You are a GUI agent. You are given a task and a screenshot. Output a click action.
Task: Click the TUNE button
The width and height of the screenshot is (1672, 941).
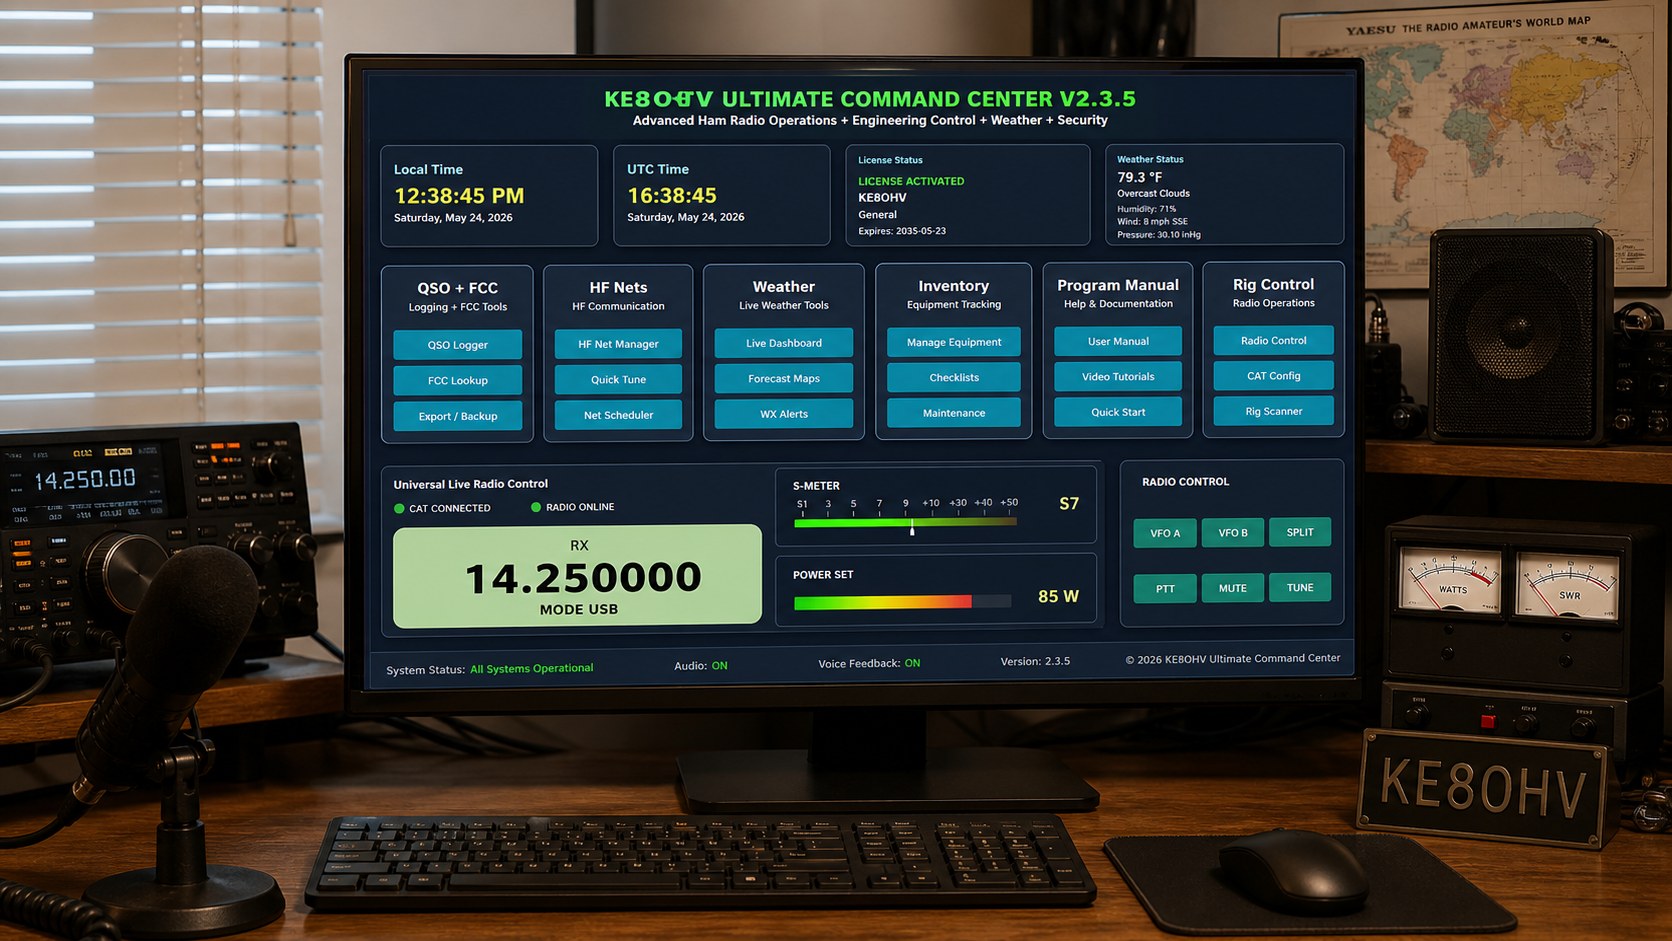pos(1300,587)
